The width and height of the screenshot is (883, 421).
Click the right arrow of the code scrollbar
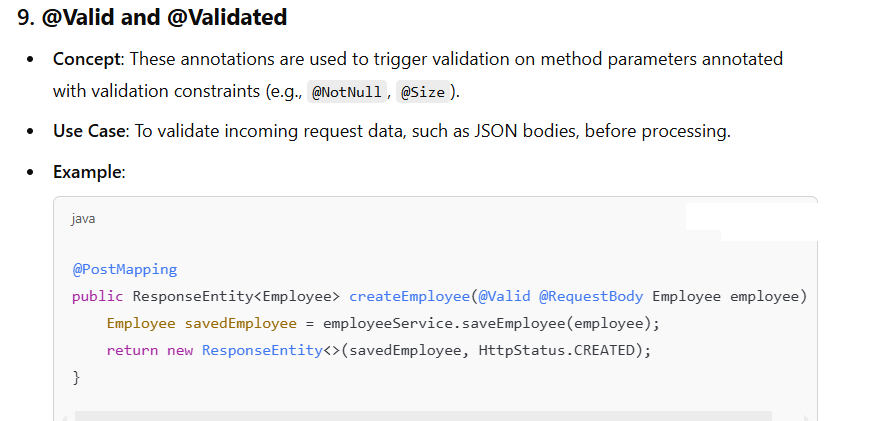coord(806,417)
